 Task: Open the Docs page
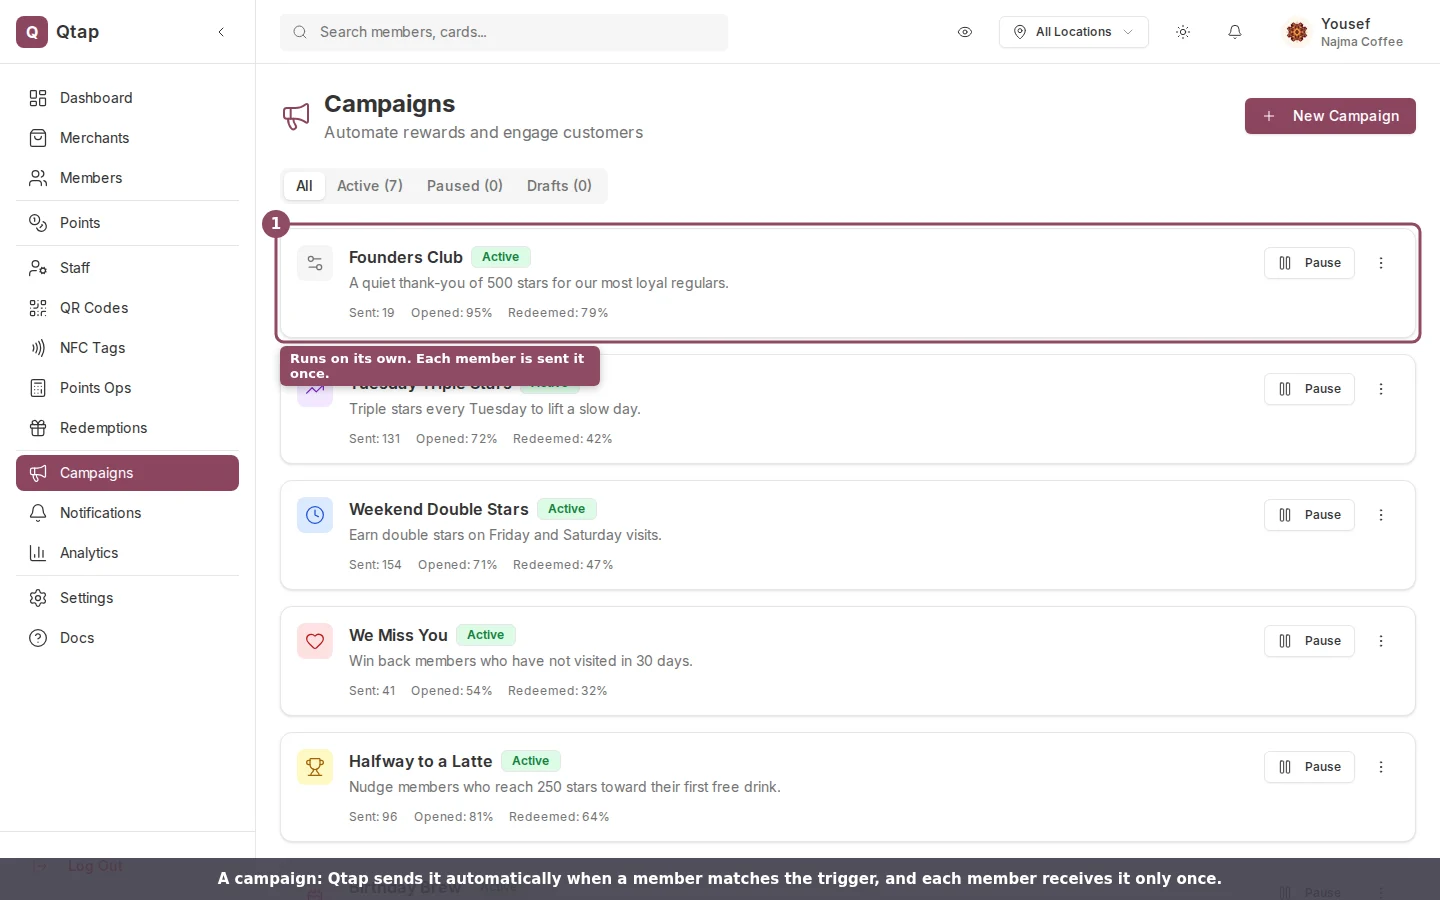click(127, 638)
